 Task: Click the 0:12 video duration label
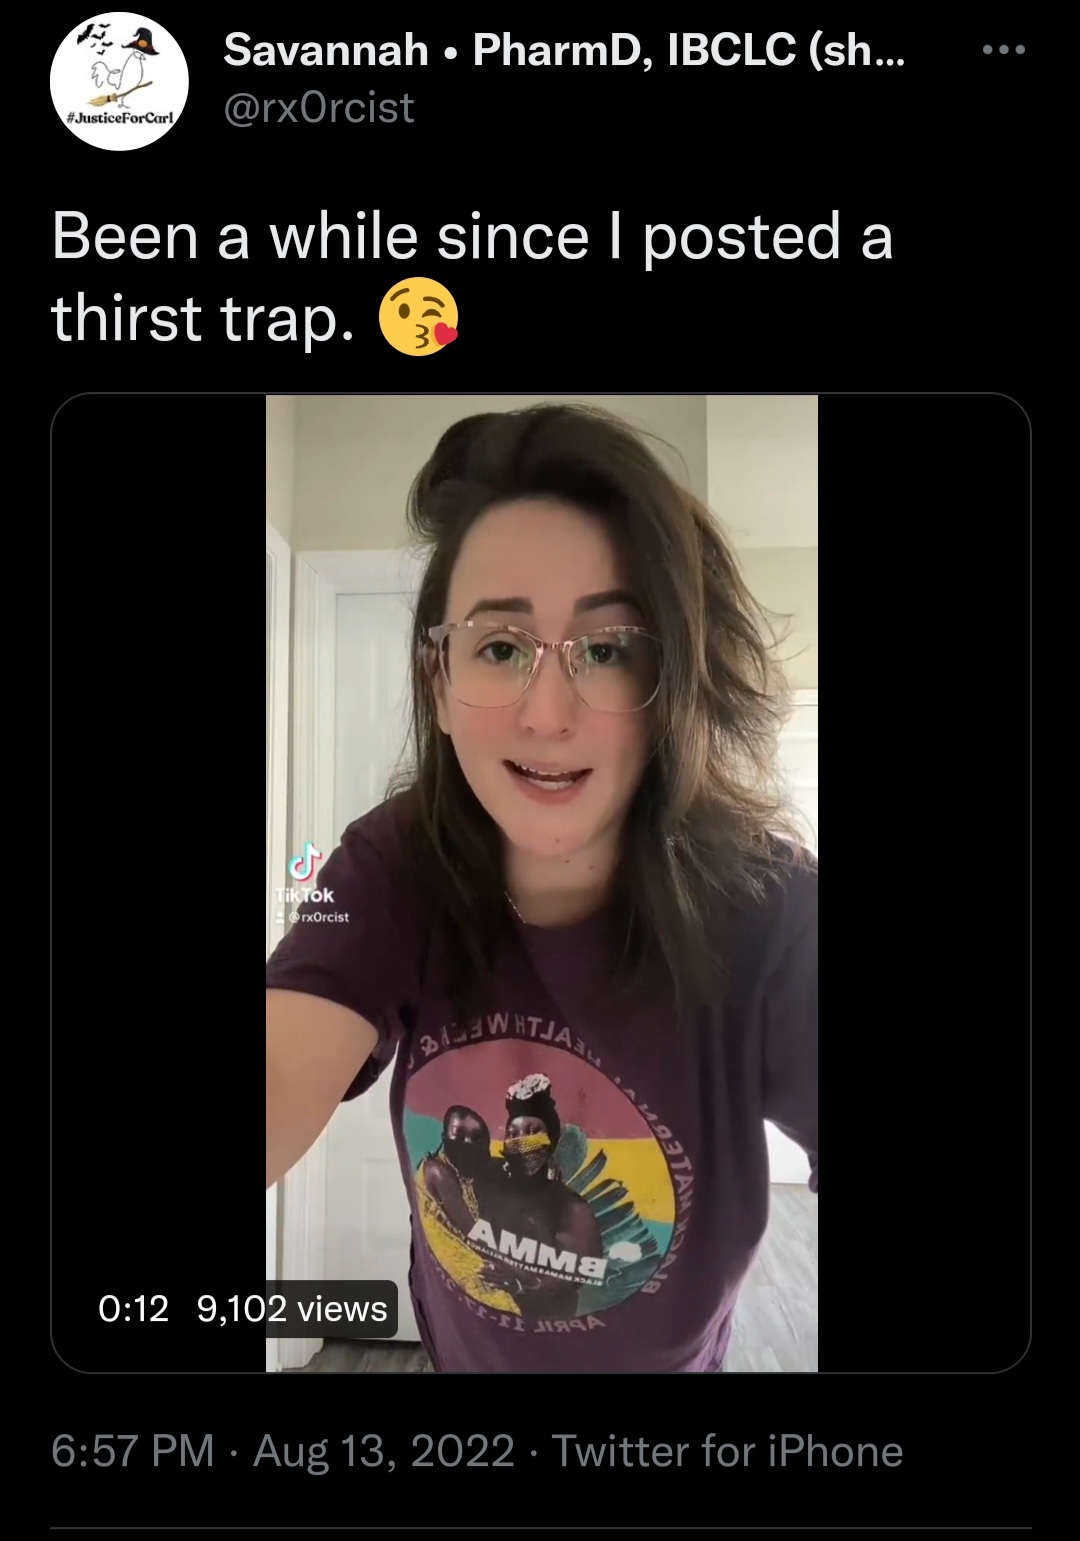(x=134, y=1308)
